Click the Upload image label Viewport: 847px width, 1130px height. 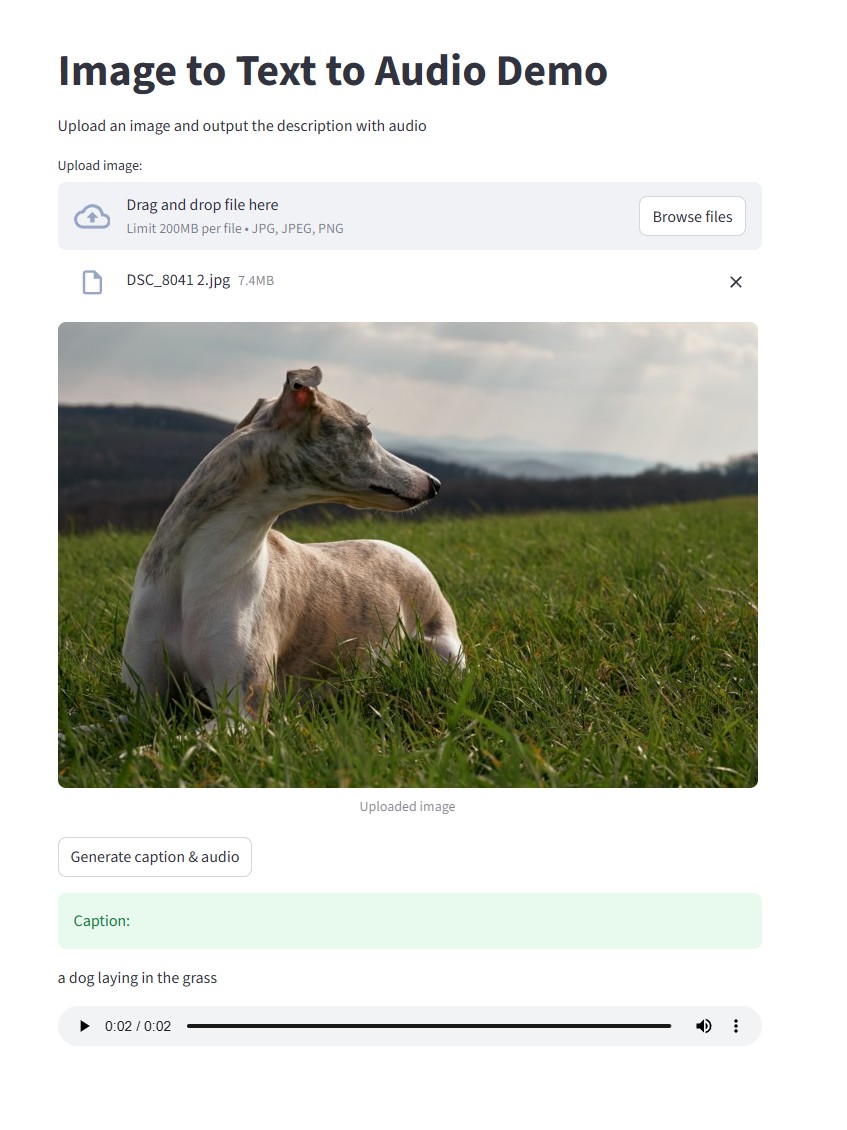pos(100,166)
